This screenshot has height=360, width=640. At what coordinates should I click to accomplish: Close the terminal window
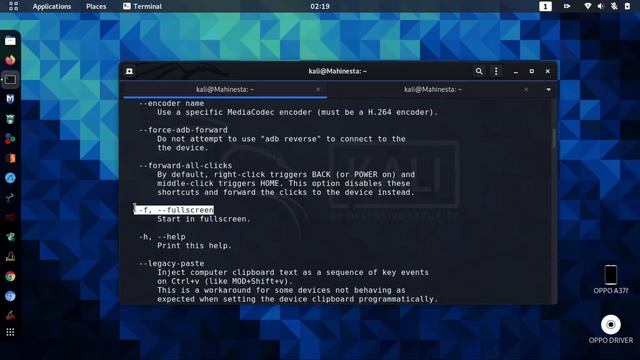point(547,71)
